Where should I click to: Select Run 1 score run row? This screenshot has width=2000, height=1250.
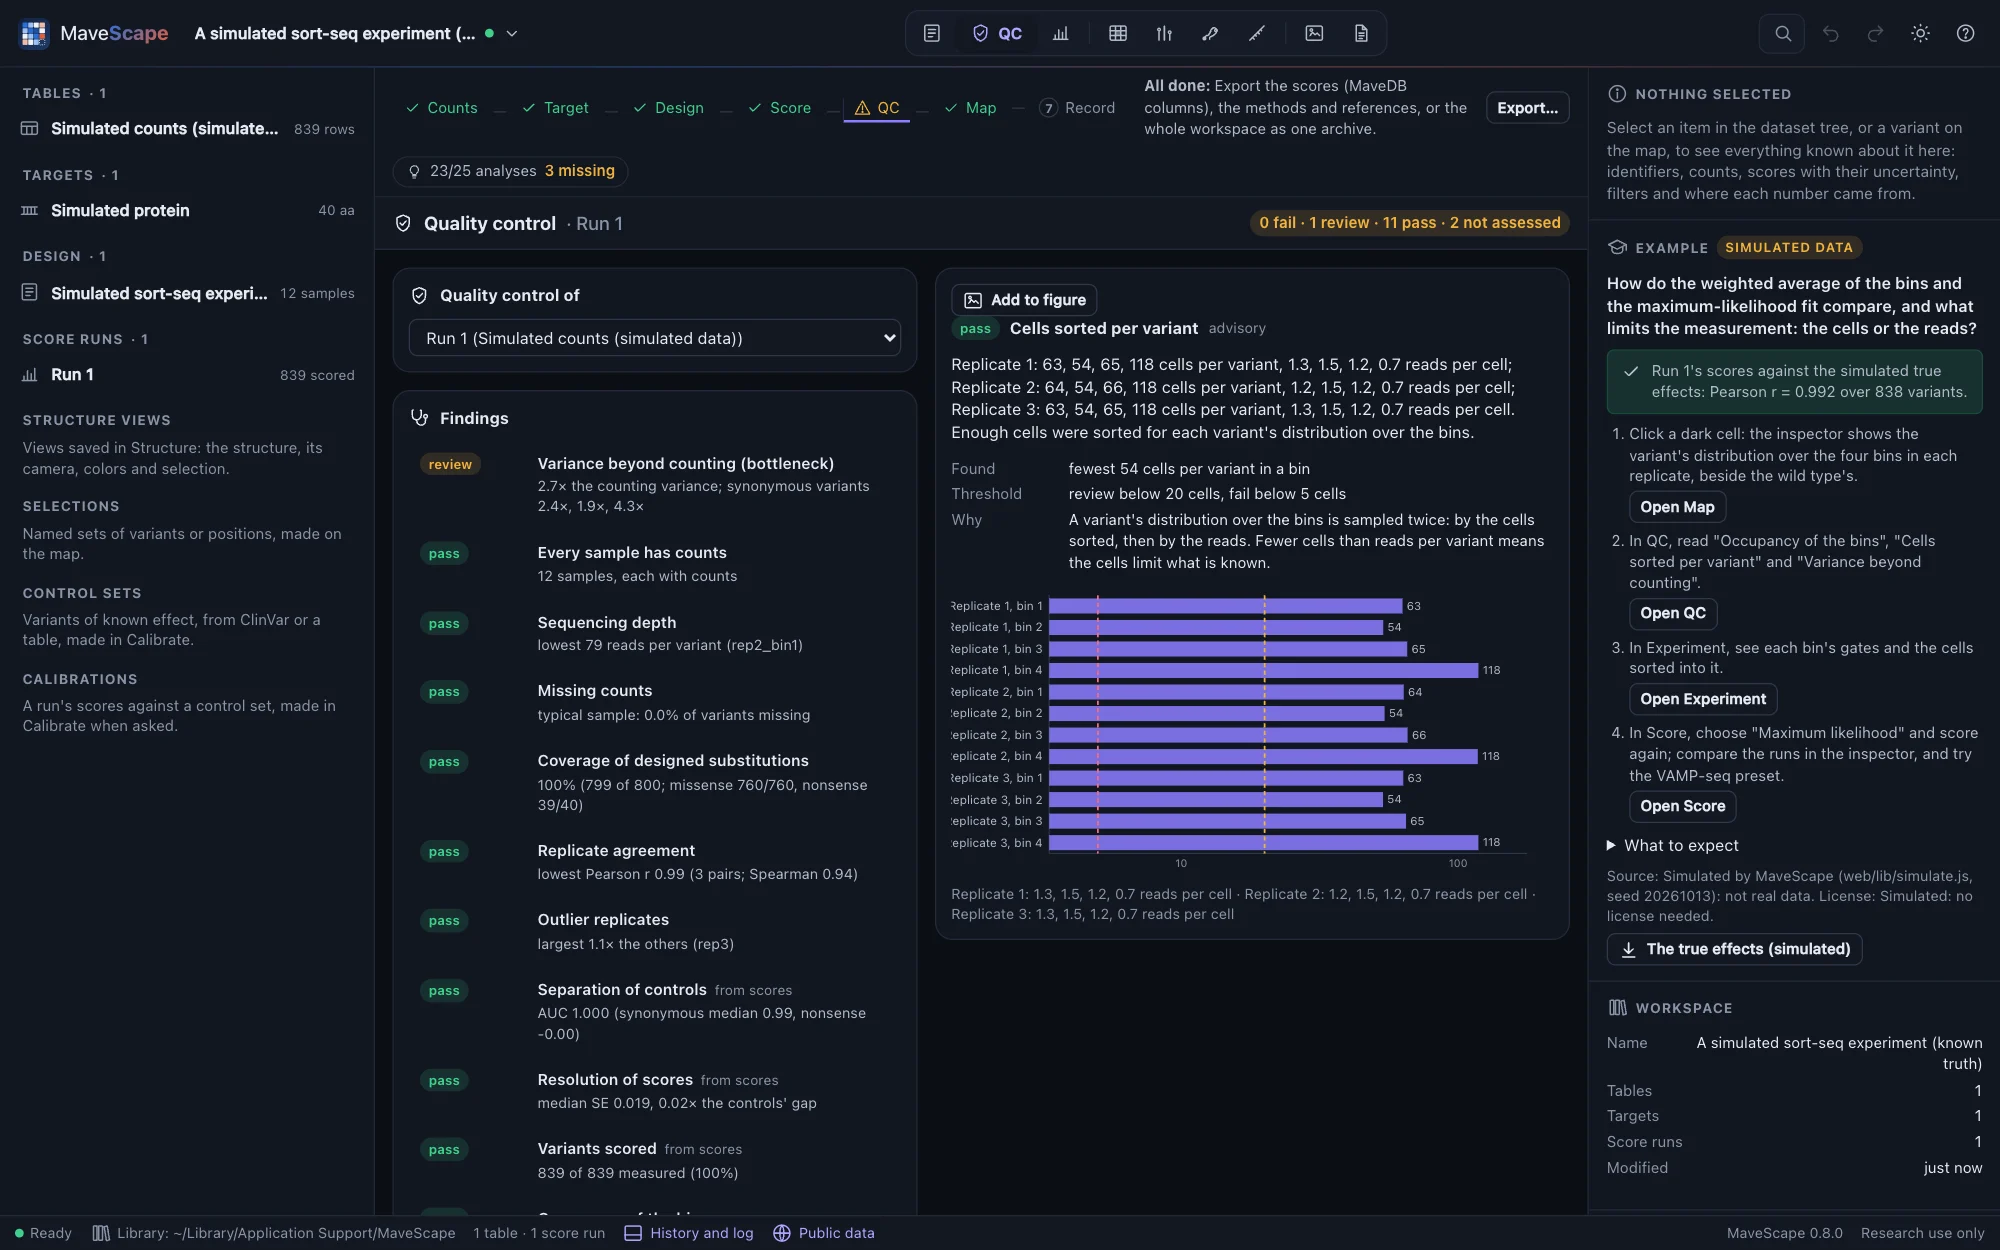click(x=188, y=375)
